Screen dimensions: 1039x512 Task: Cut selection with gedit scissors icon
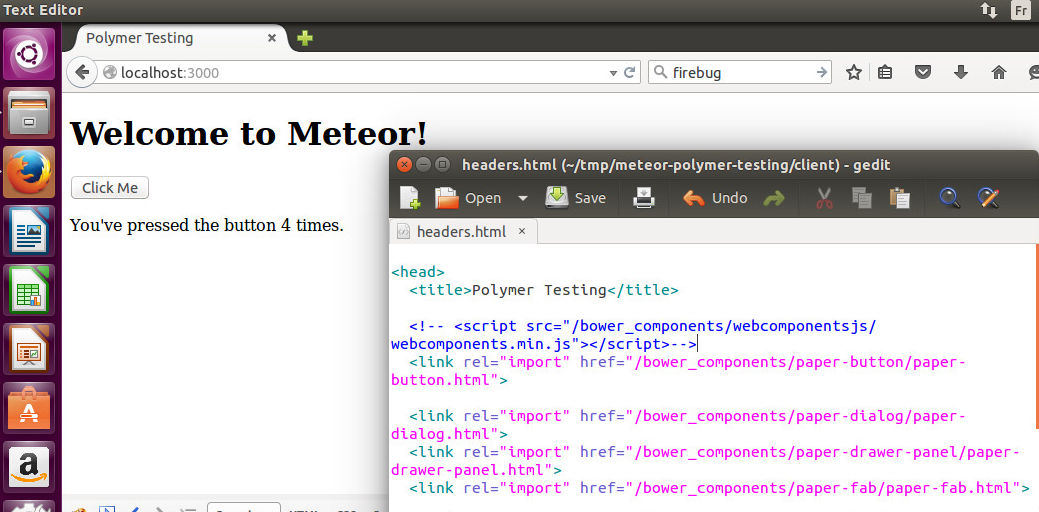[x=824, y=198]
